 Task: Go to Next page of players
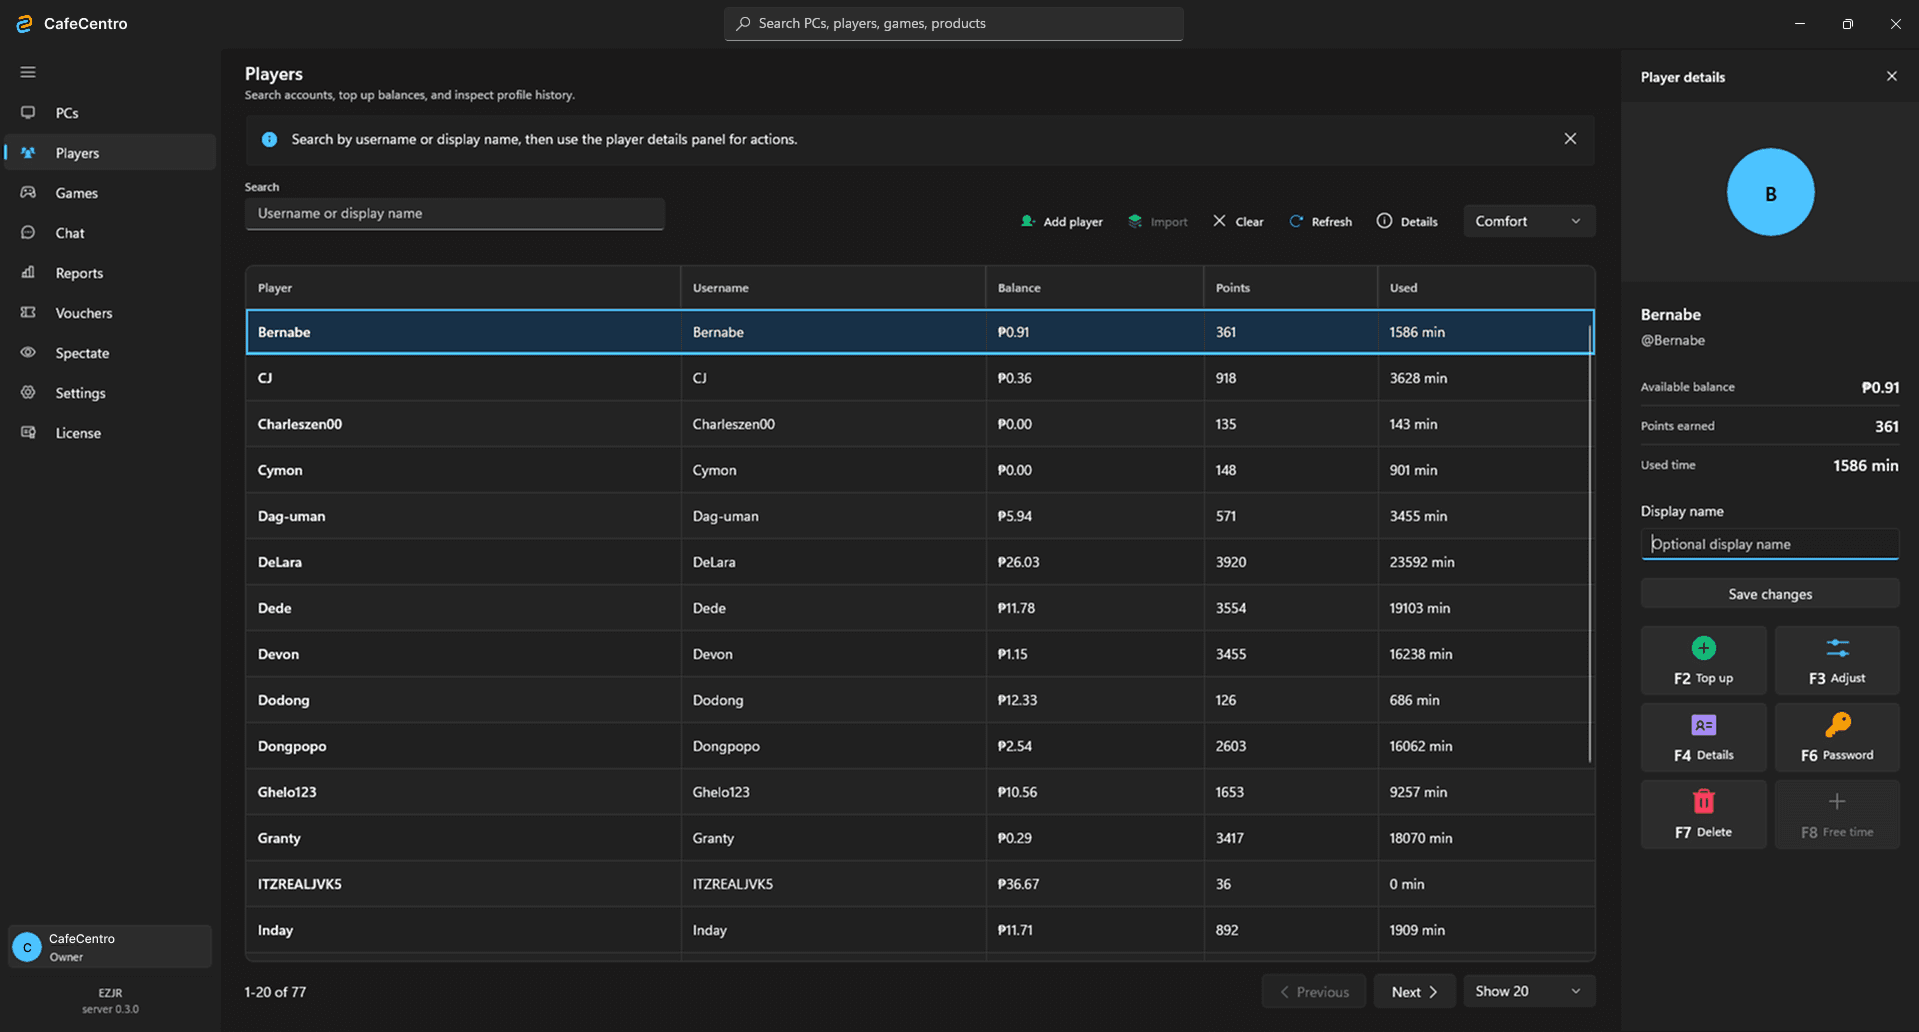tap(1414, 991)
